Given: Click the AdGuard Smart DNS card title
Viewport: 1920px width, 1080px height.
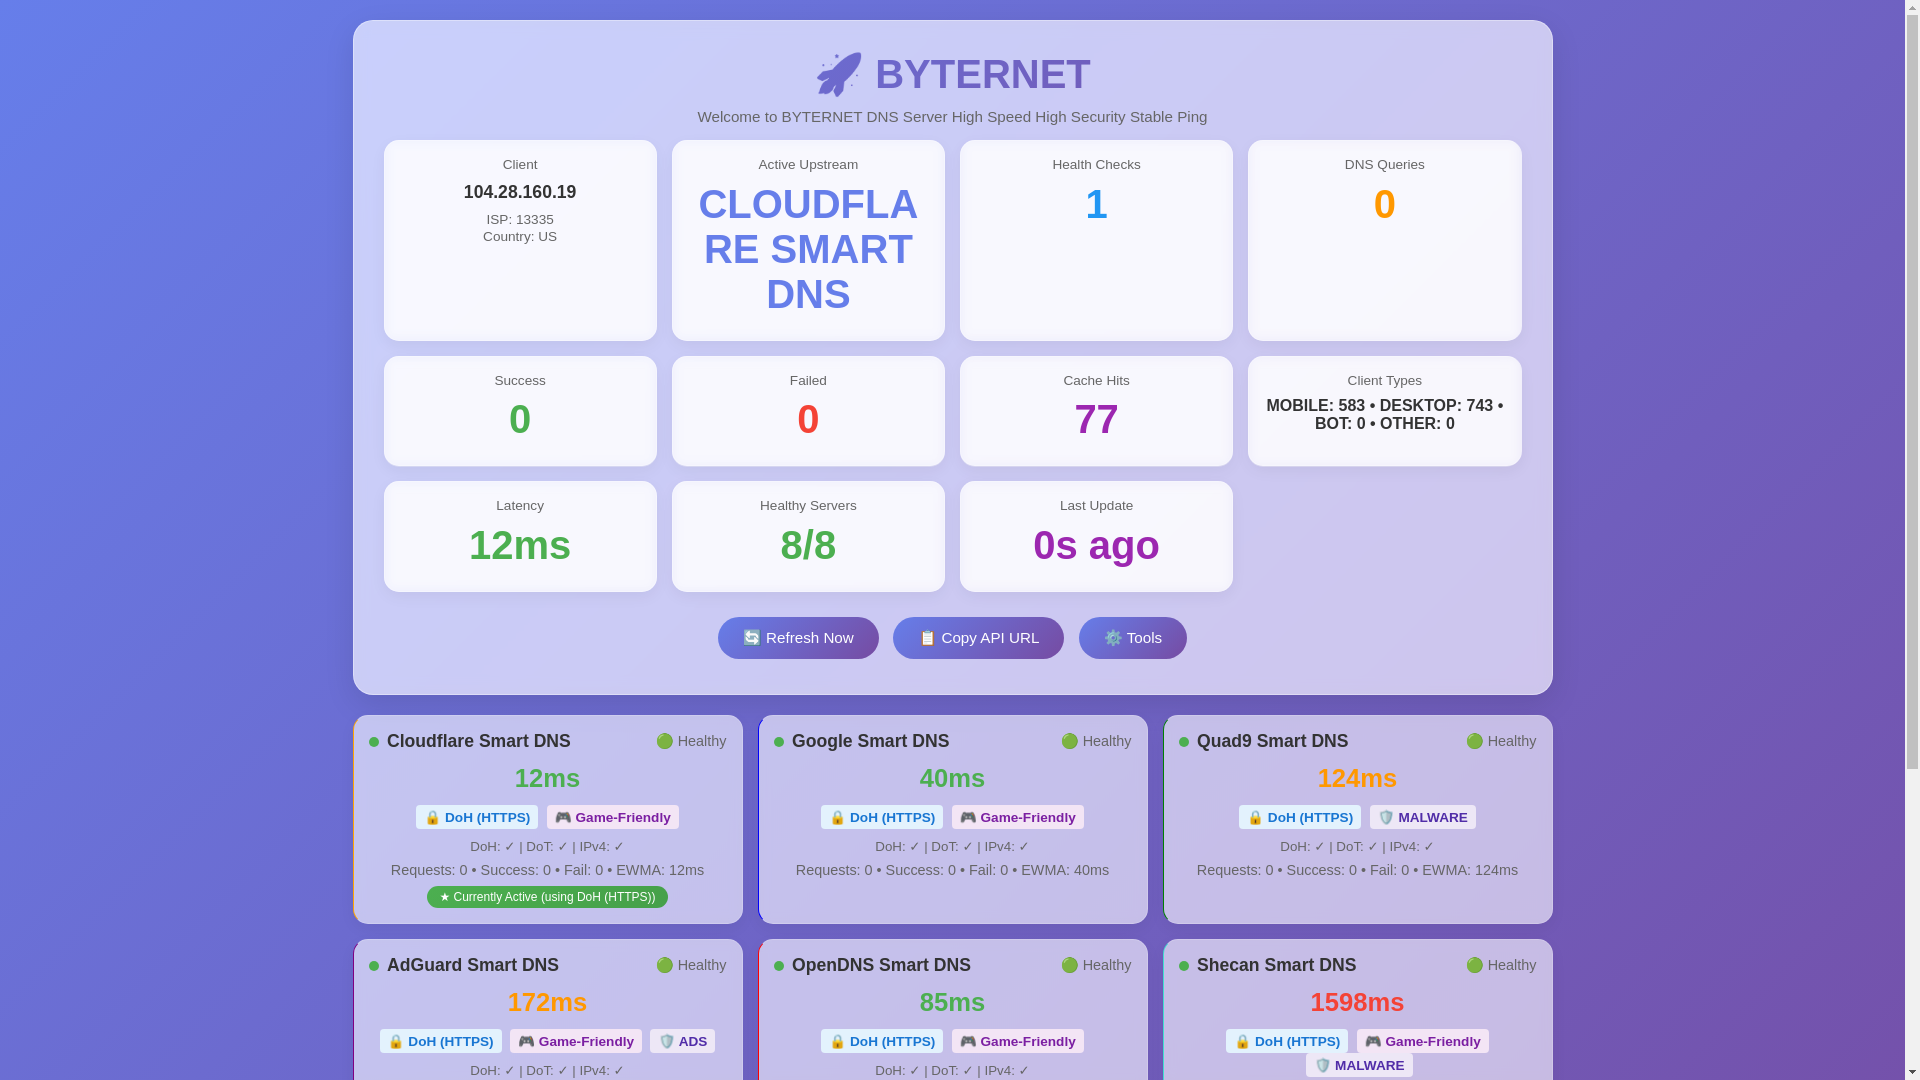Looking at the screenshot, I should click(473, 965).
